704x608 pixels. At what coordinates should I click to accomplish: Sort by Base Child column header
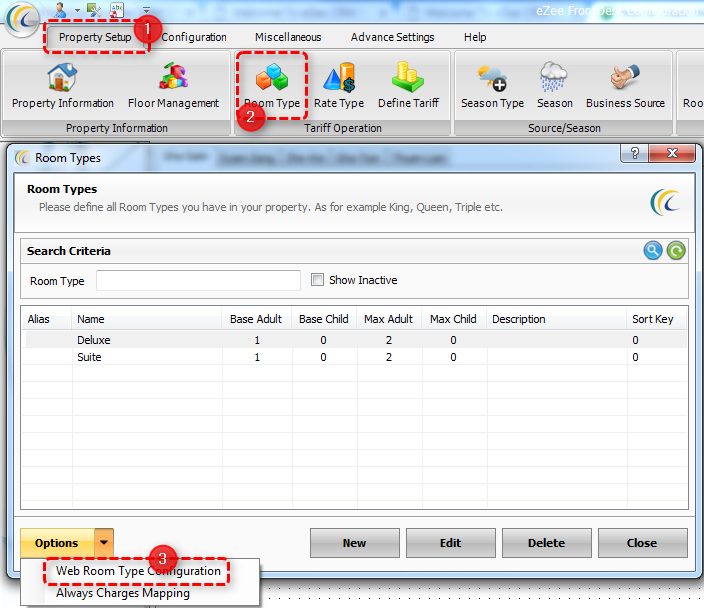point(324,319)
